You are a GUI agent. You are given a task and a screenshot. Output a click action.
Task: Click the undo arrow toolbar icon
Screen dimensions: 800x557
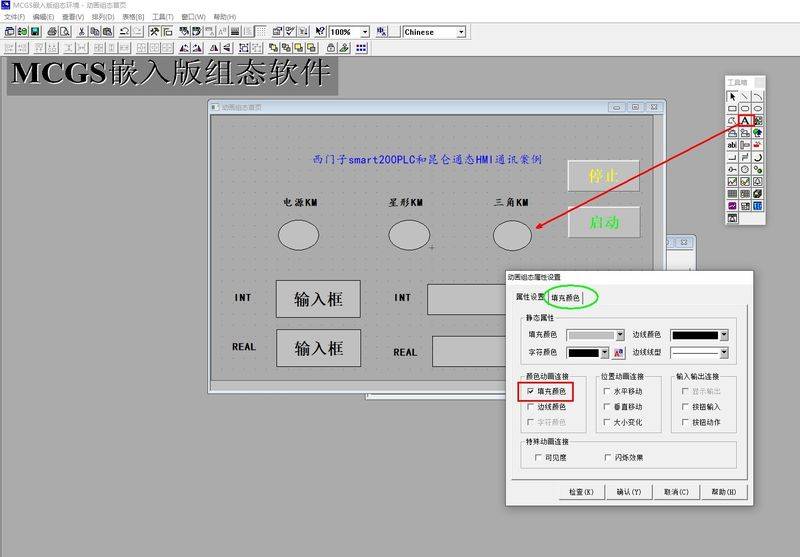pyautogui.click(x=124, y=32)
